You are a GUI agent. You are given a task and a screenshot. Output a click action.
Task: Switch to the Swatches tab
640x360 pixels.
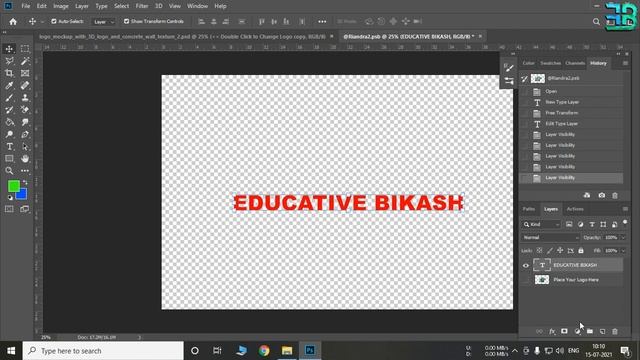tap(550, 63)
